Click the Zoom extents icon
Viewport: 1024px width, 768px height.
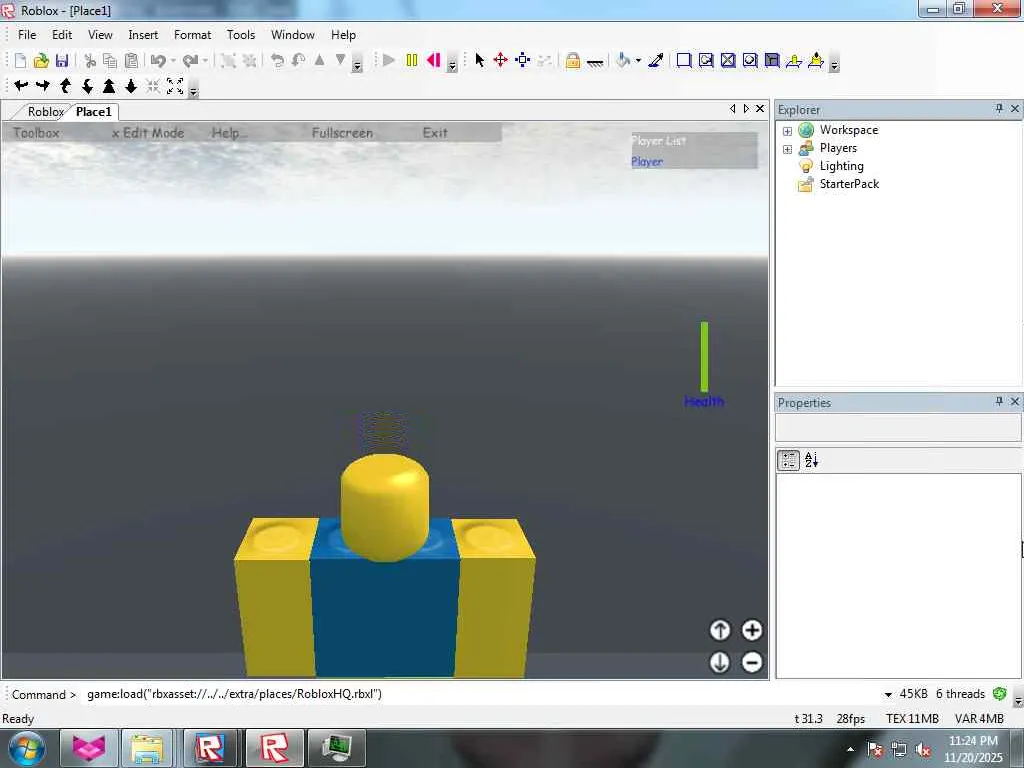[175, 86]
